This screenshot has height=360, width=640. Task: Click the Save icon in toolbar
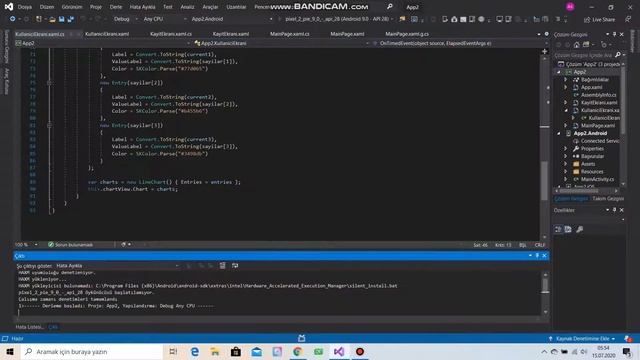point(61,19)
